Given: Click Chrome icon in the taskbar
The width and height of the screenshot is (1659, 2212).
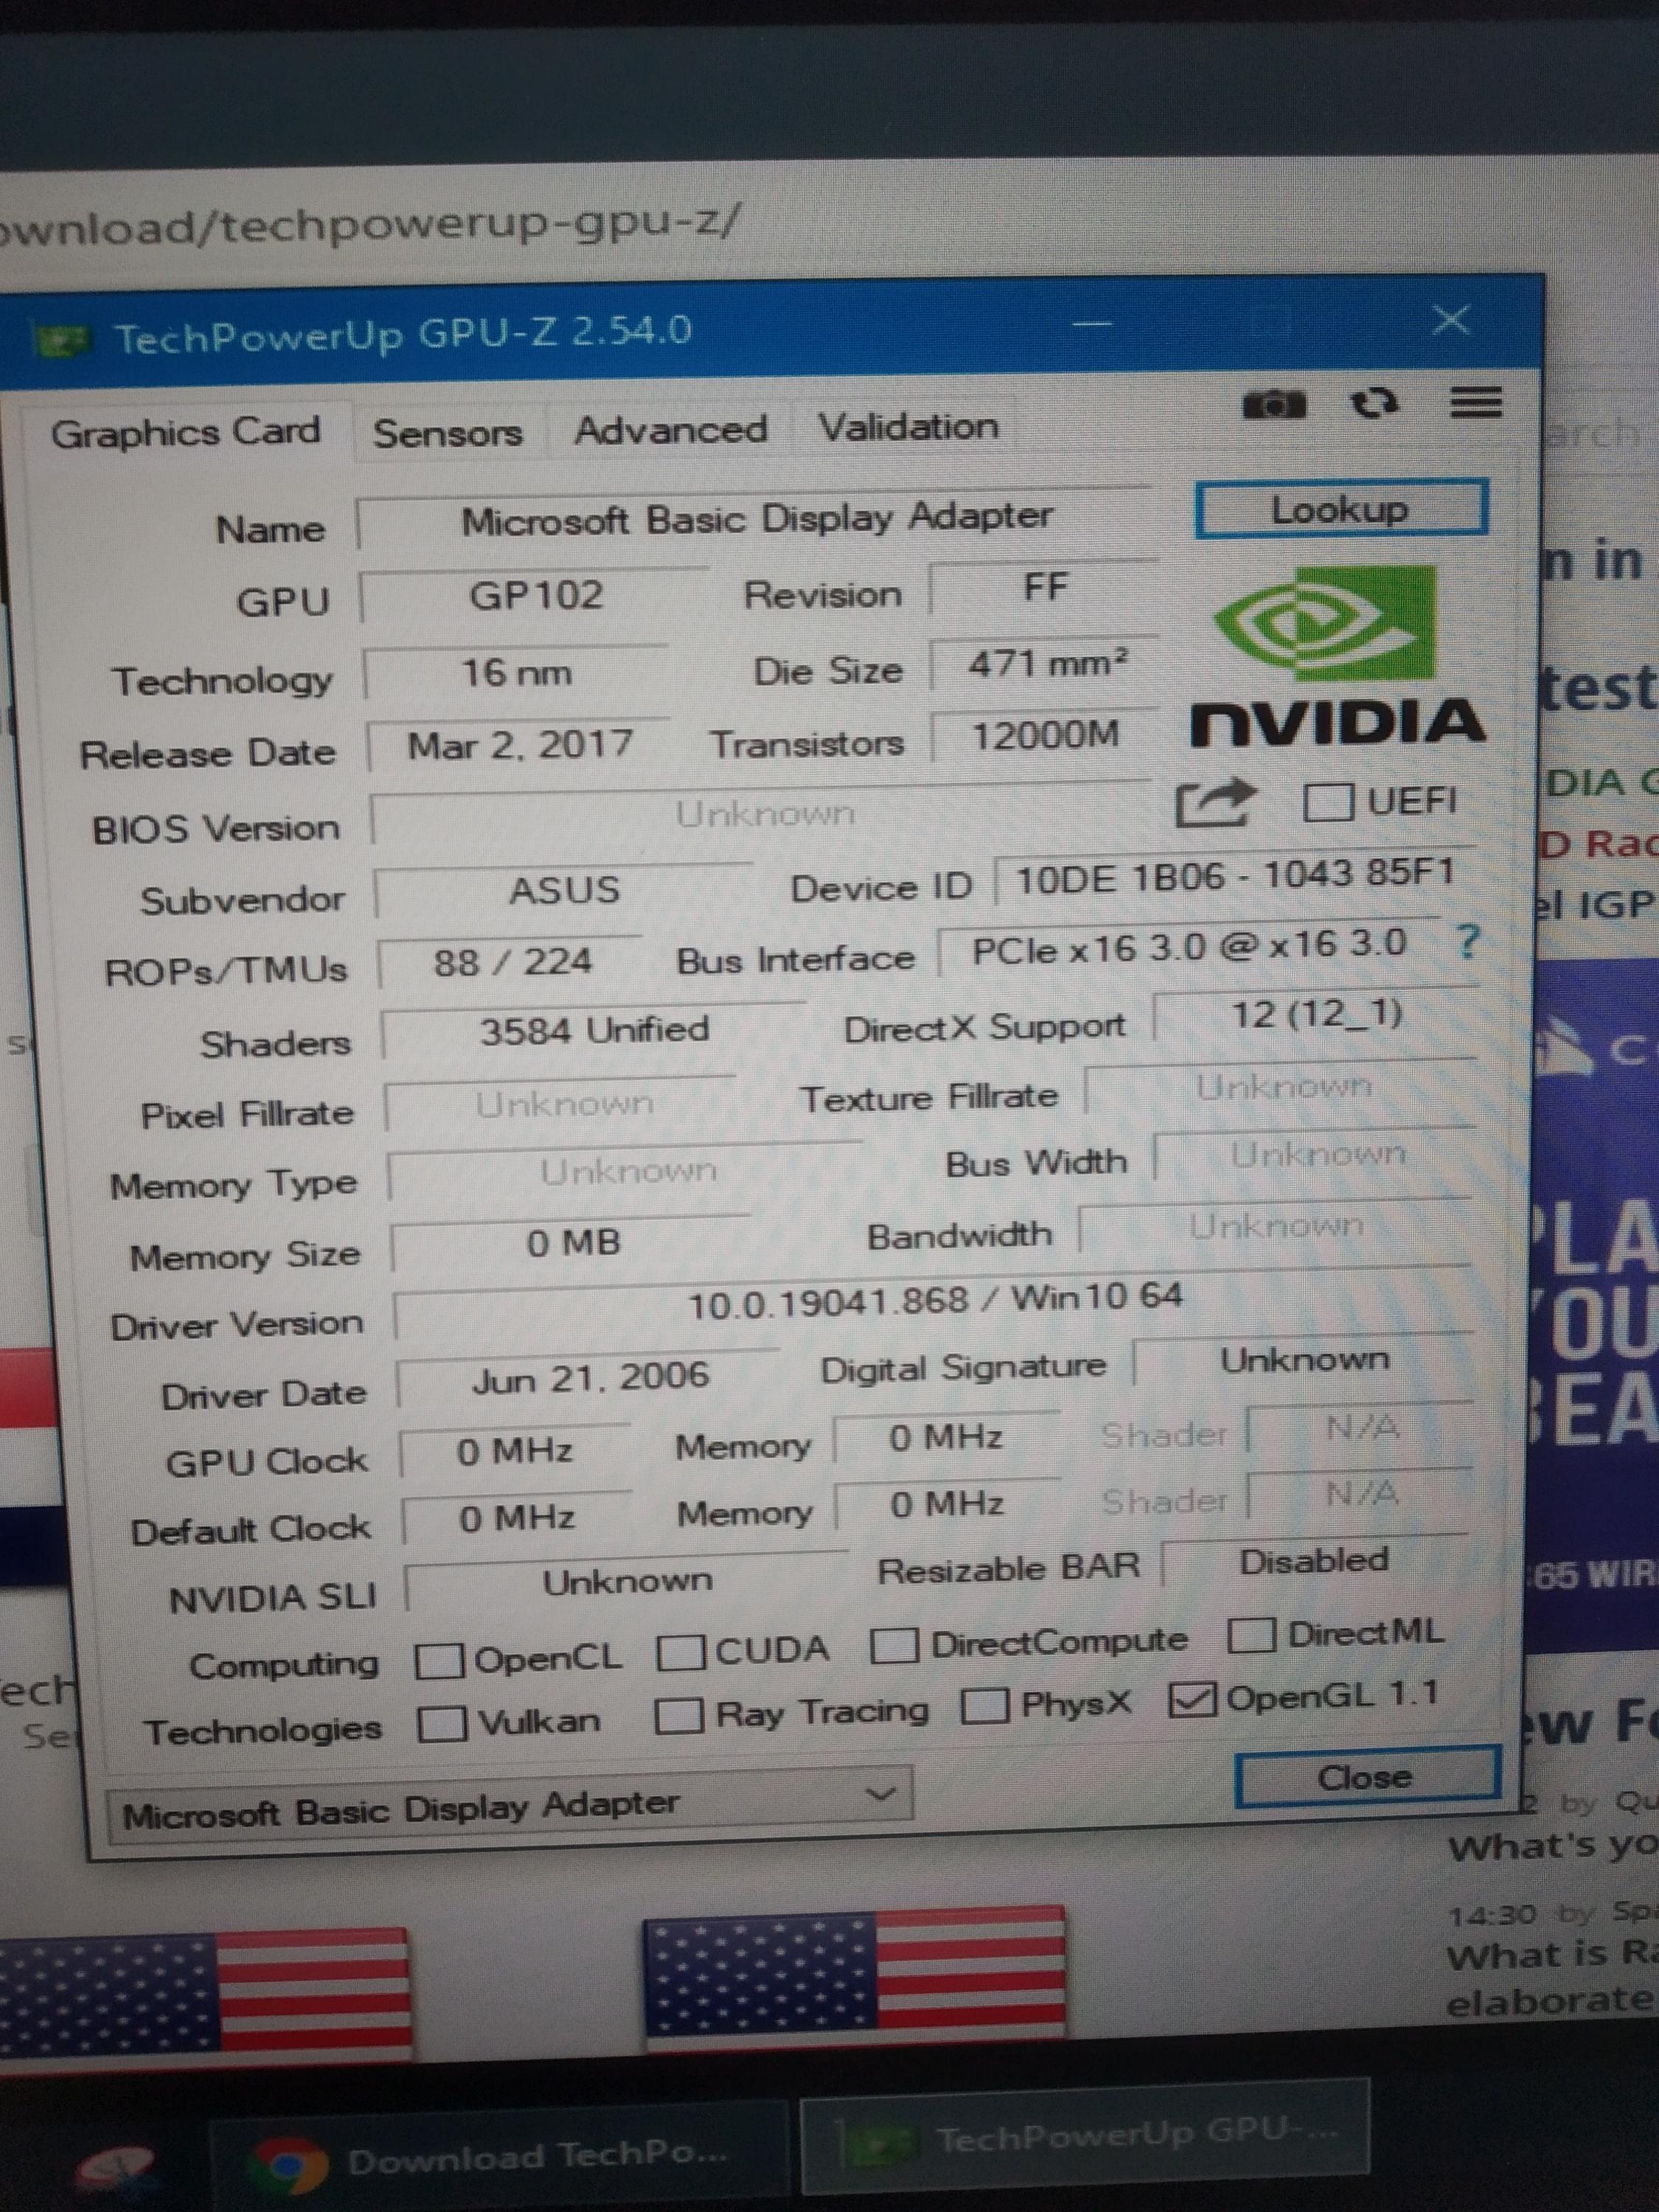Looking at the screenshot, I should pyautogui.click(x=289, y=2163).
